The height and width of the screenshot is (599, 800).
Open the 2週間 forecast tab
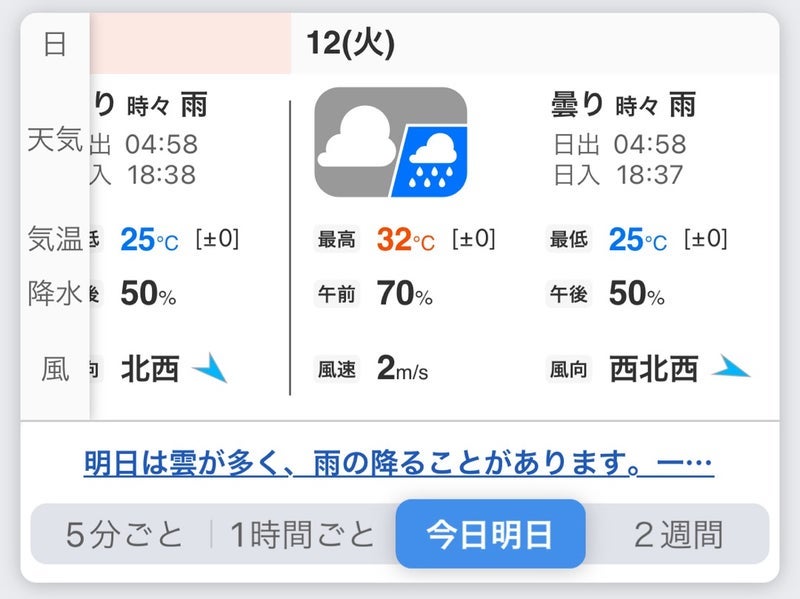pyautogui.click(x=678, y=534)
